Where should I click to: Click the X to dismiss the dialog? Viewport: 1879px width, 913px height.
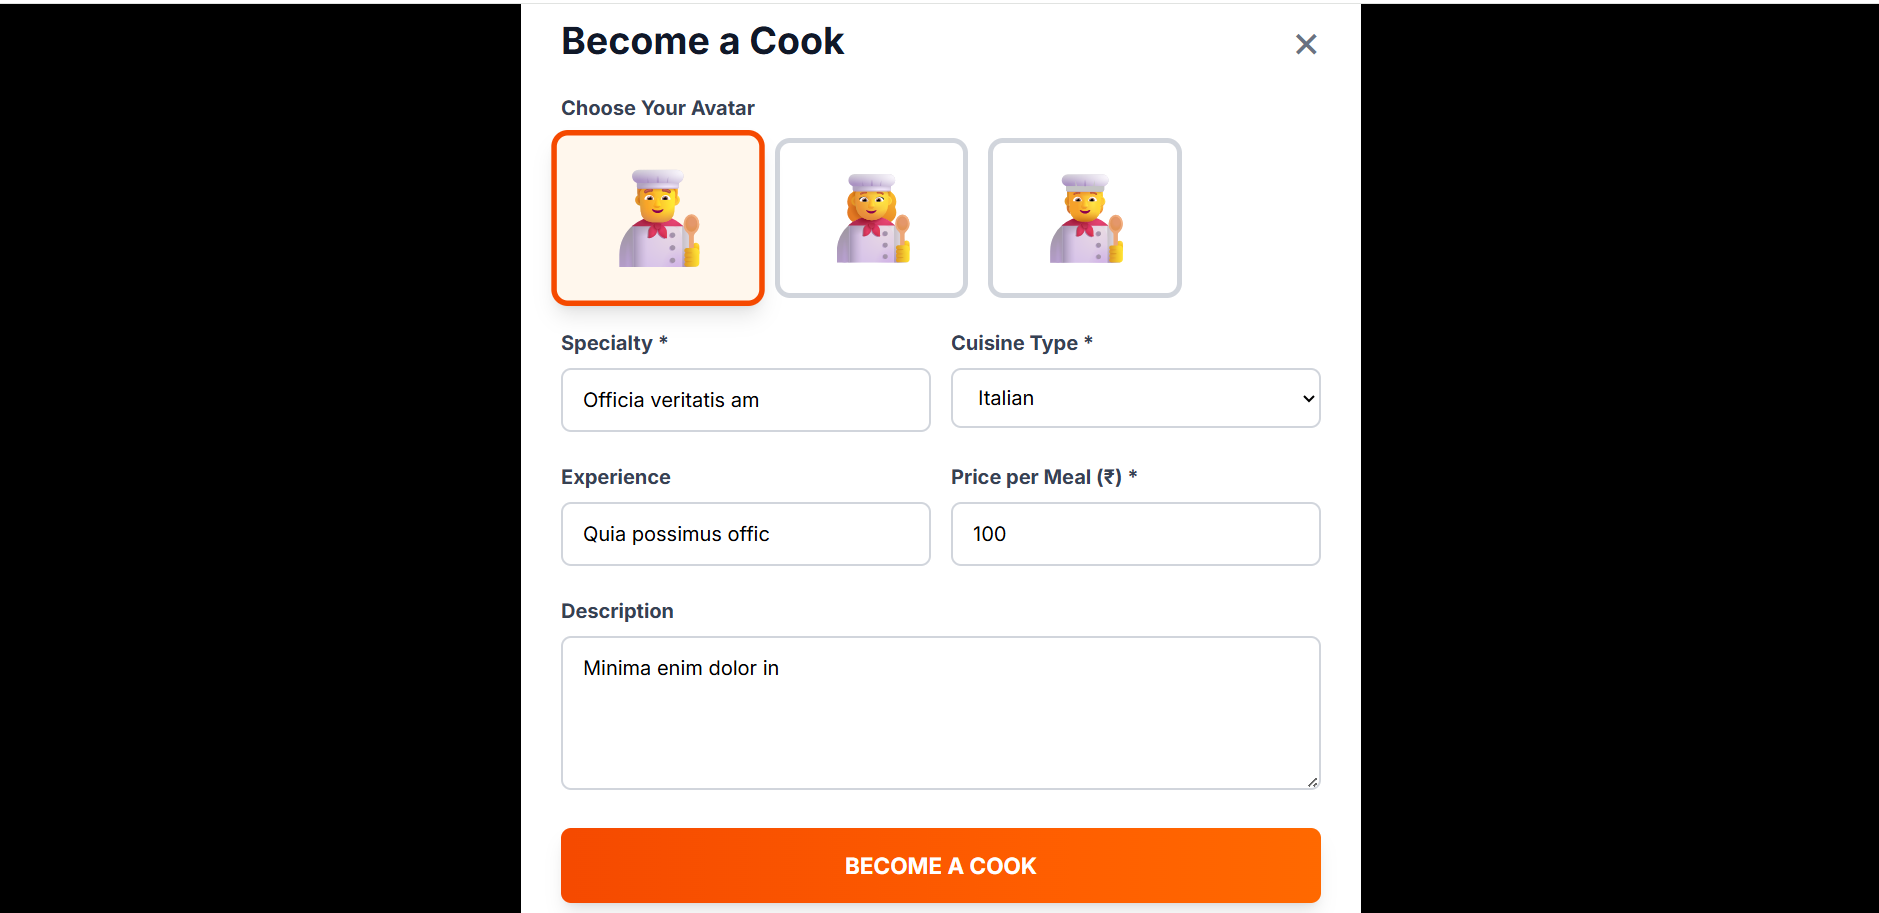point(1306,44)
